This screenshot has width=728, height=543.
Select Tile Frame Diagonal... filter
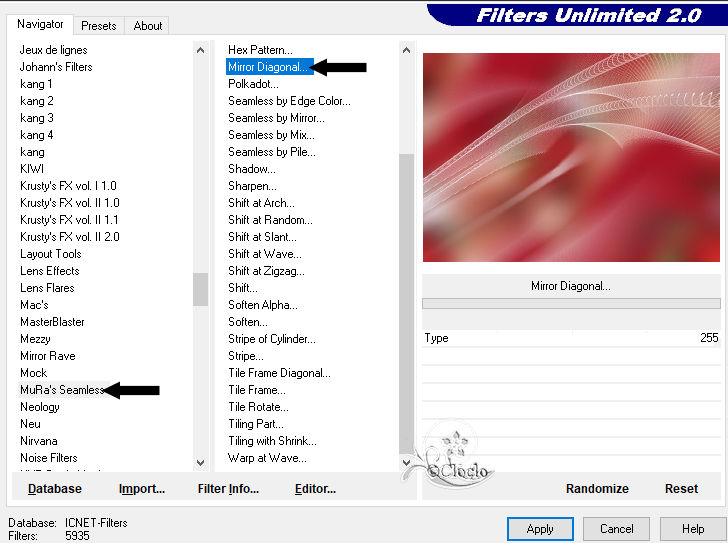pyautogui.click(x=279, y=373)
